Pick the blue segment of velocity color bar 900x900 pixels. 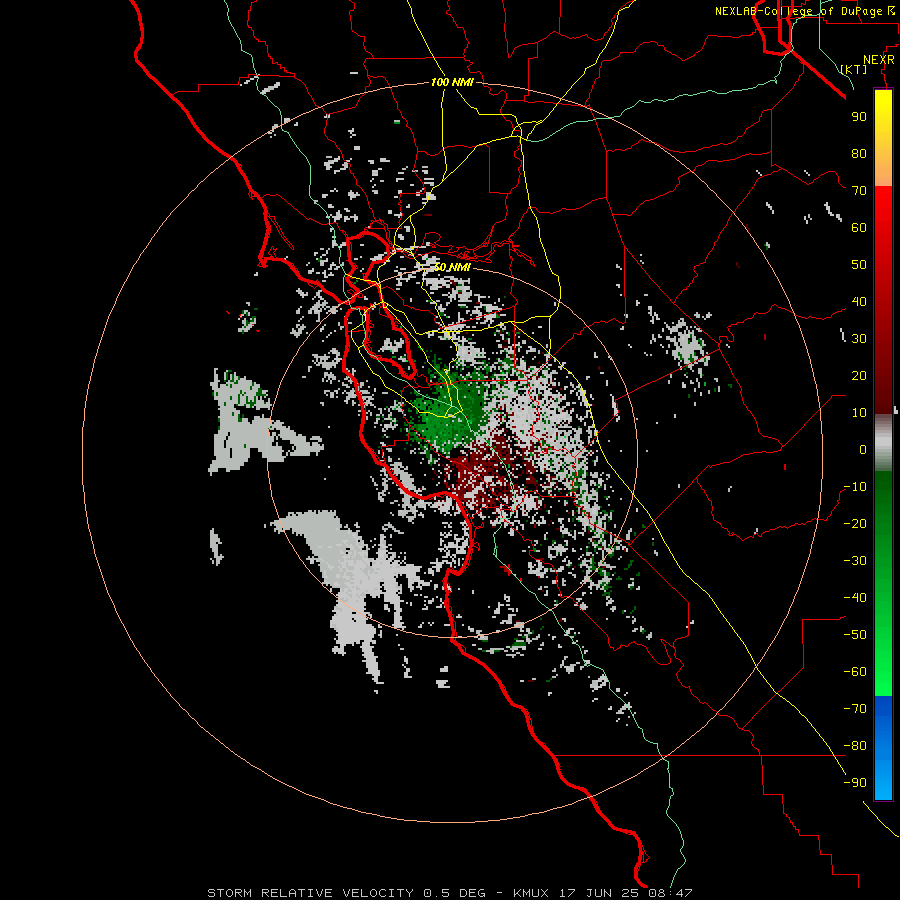[x=883, y=747]
